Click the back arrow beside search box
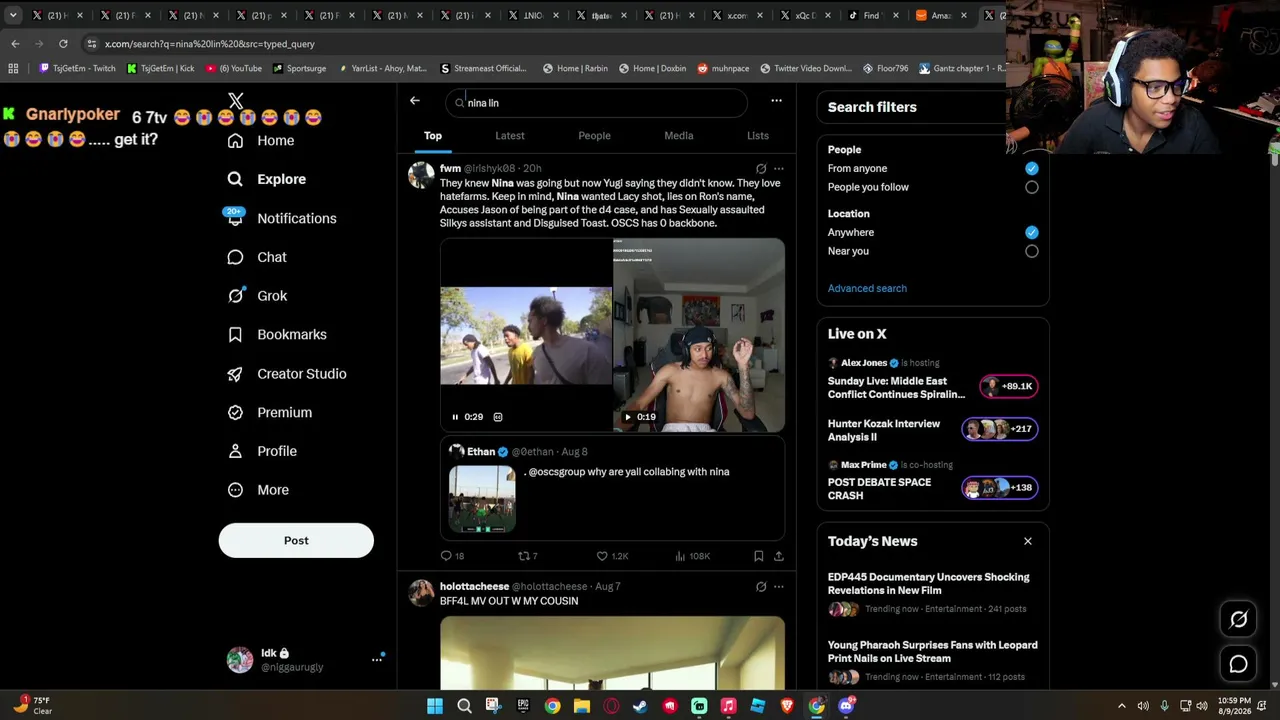 click(415, 101)
